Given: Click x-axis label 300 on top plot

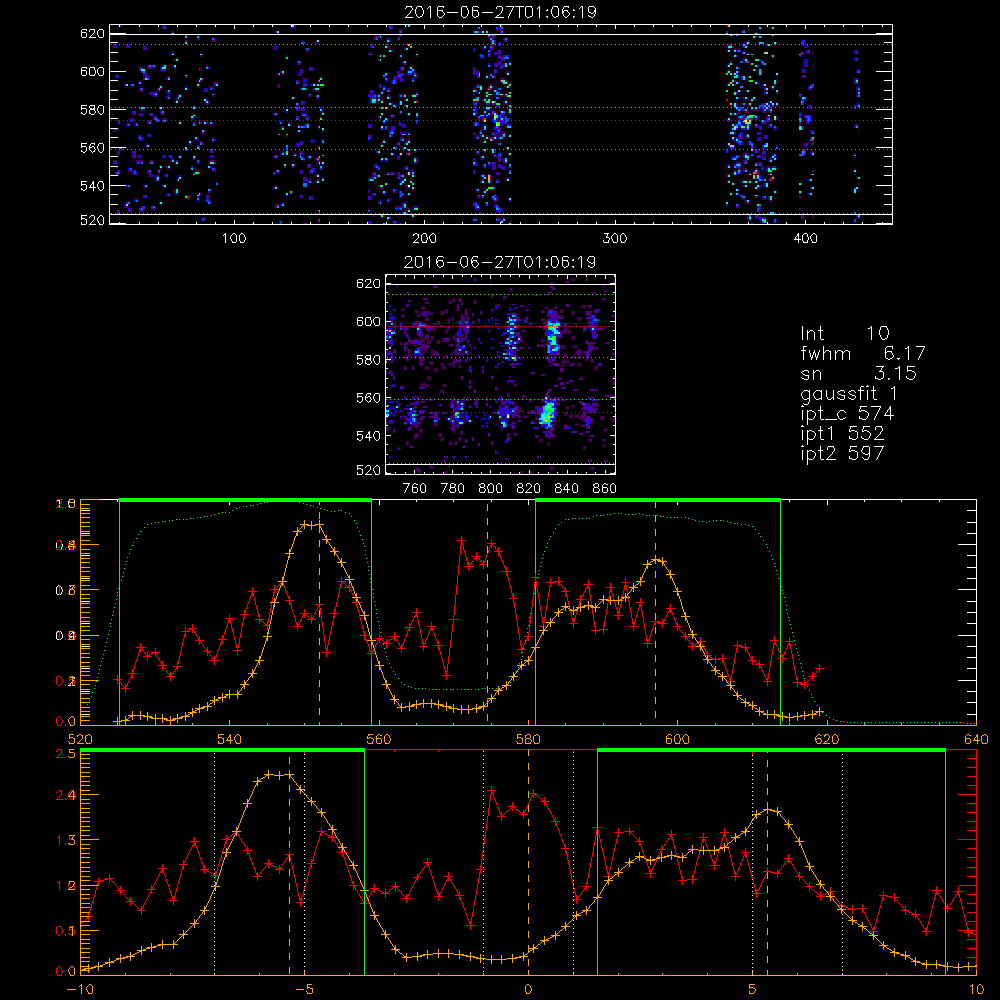Looking at the screenshot, I should pos(615,239).
